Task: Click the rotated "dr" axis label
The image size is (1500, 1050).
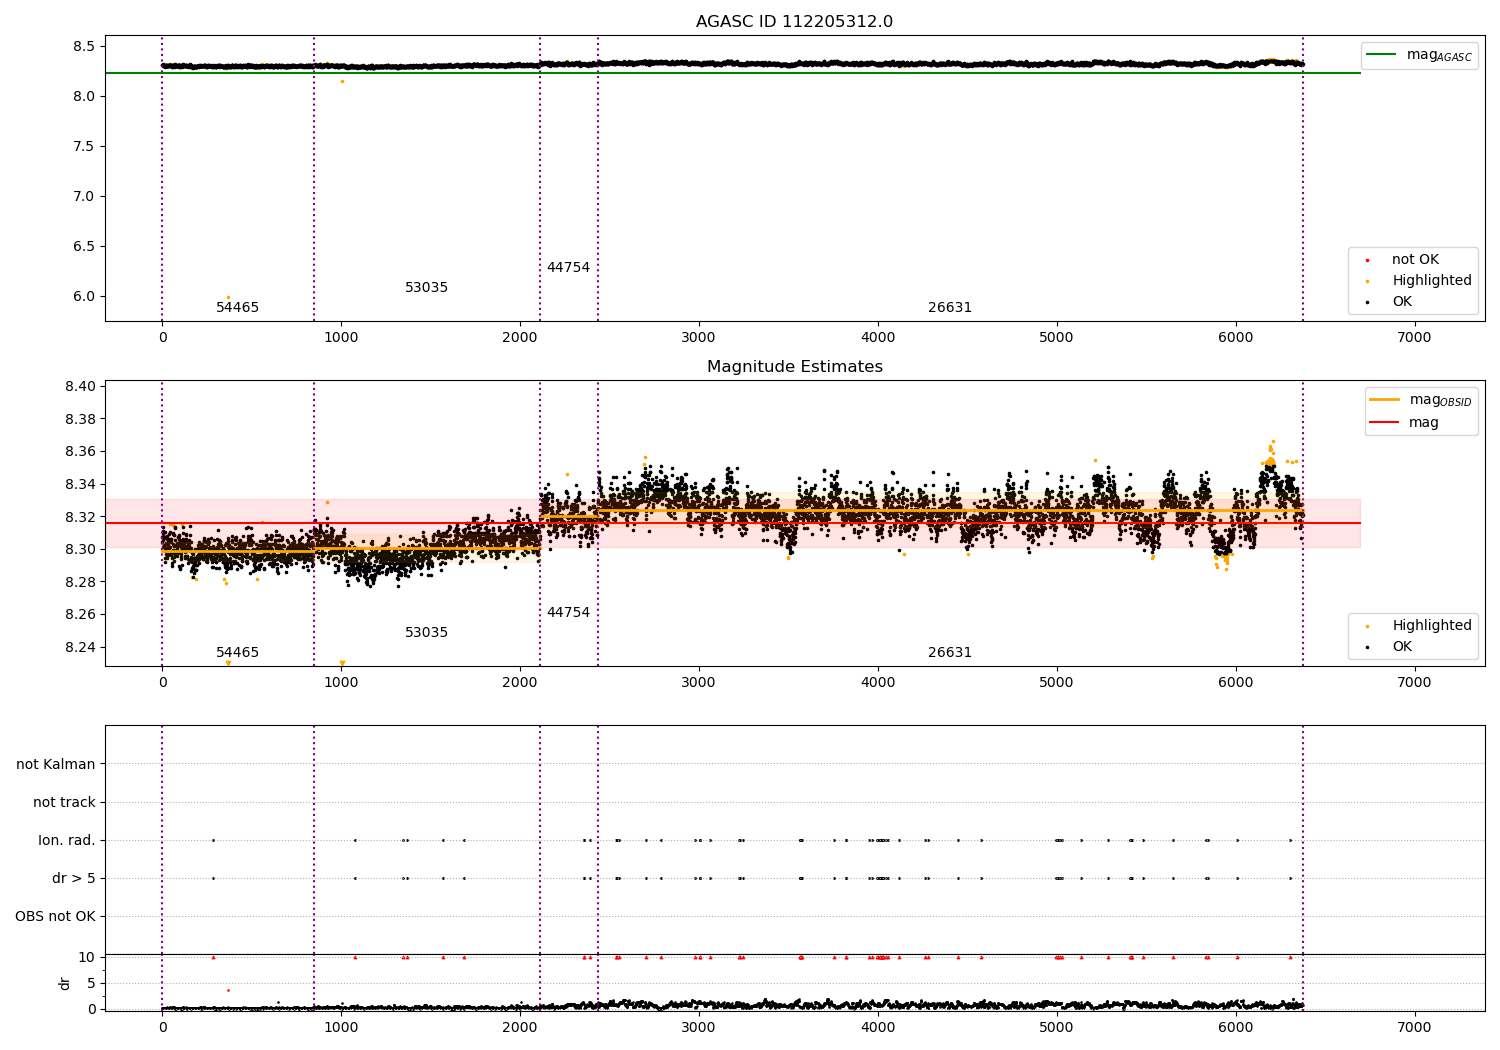Action: (x=65, y=983)
